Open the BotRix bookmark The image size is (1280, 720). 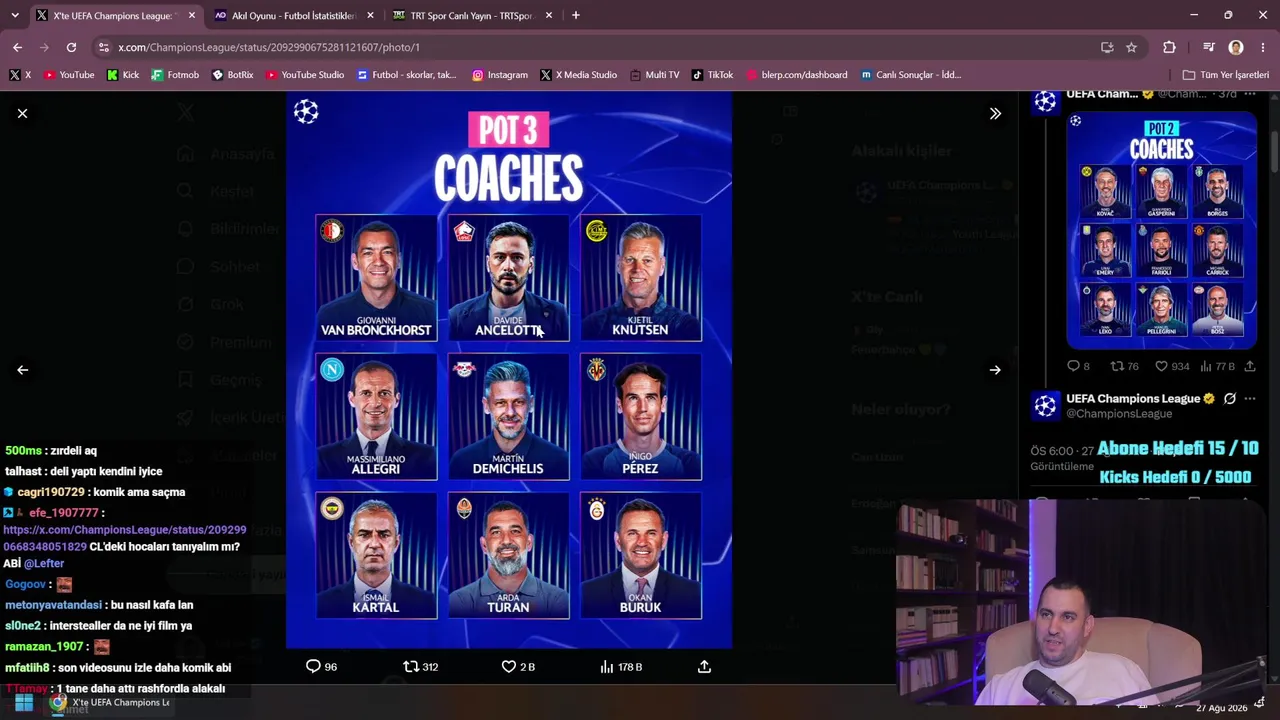(233, 75)
